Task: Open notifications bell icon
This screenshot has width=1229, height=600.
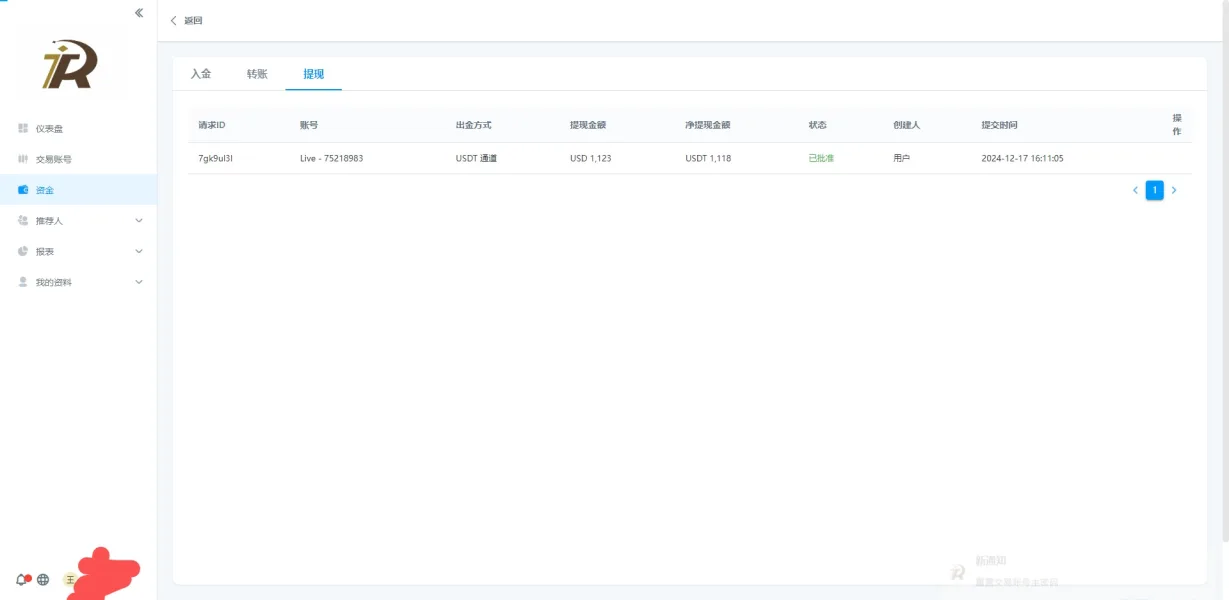Action: [x=21, y=579]
